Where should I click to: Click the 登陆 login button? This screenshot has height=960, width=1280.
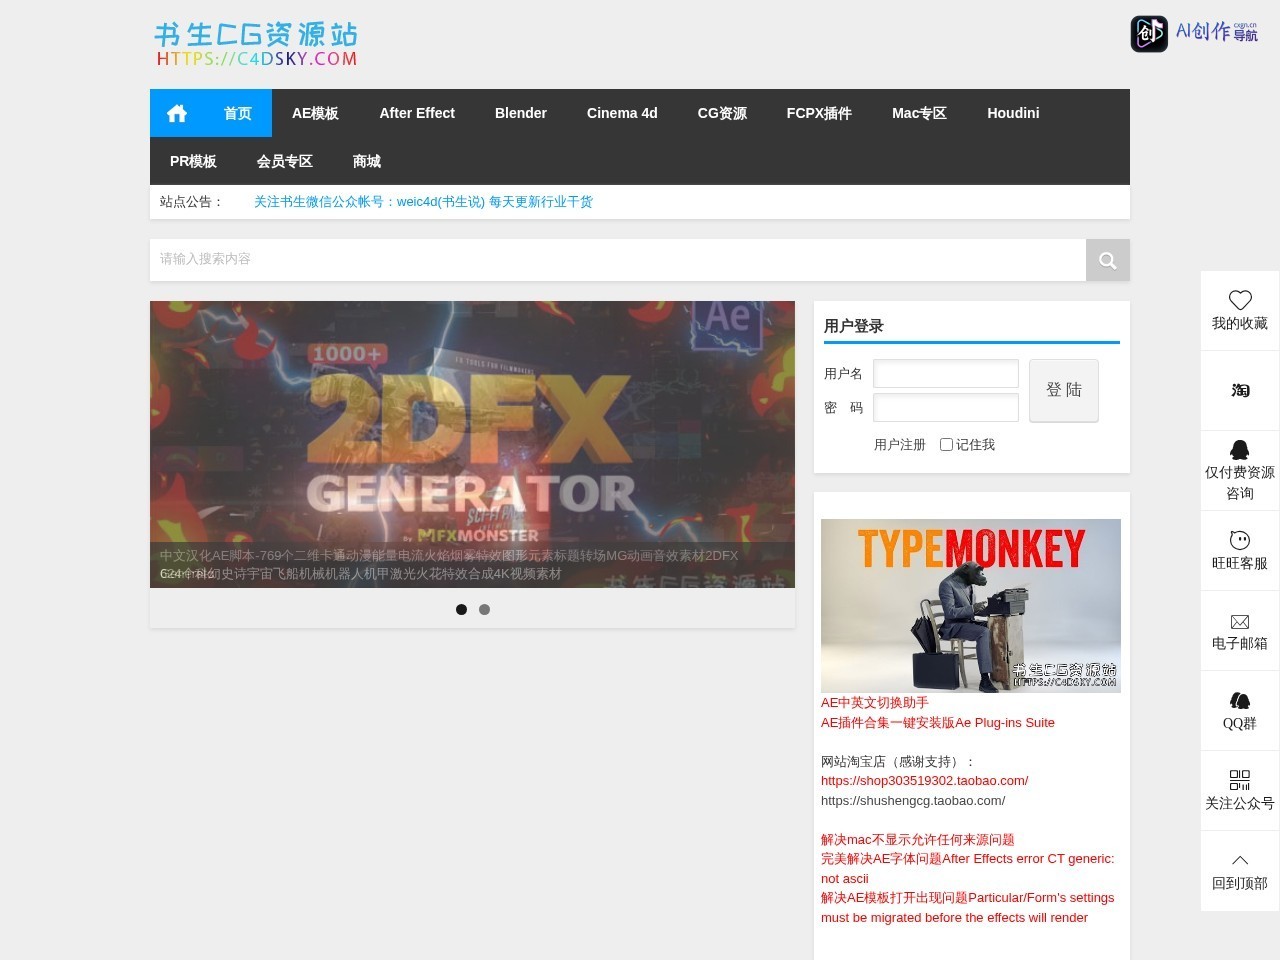pyautogui.click(x=1064, y=390)
